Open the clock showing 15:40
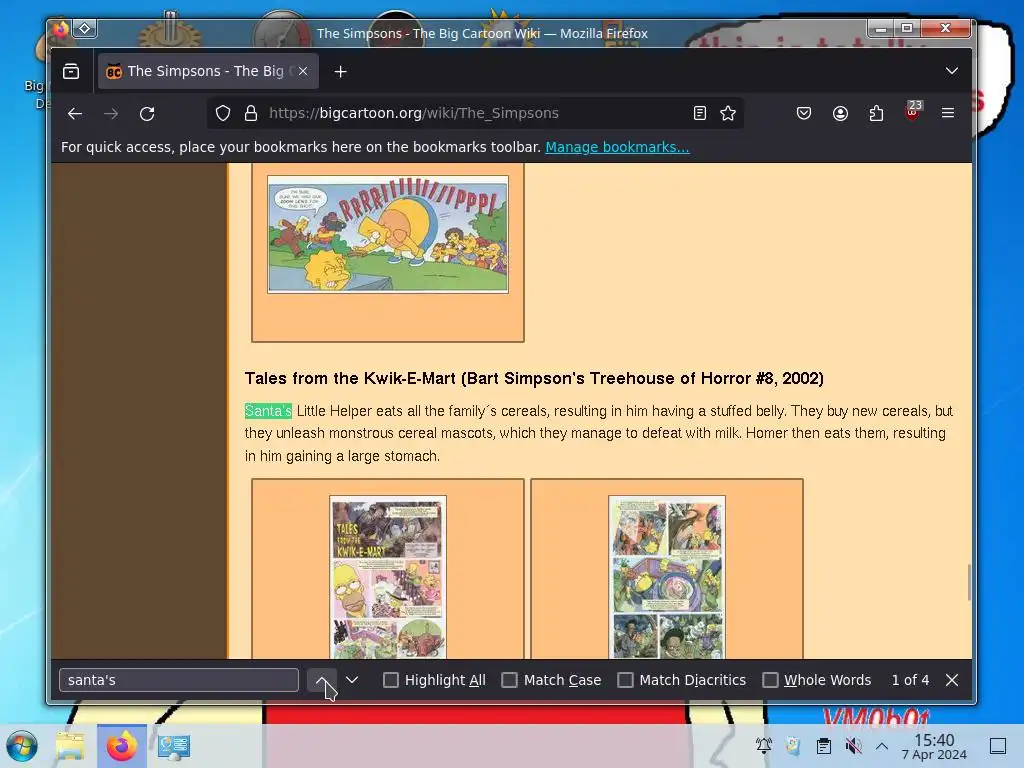Viewport: 1024px width, 768px height. coord(934,746)
